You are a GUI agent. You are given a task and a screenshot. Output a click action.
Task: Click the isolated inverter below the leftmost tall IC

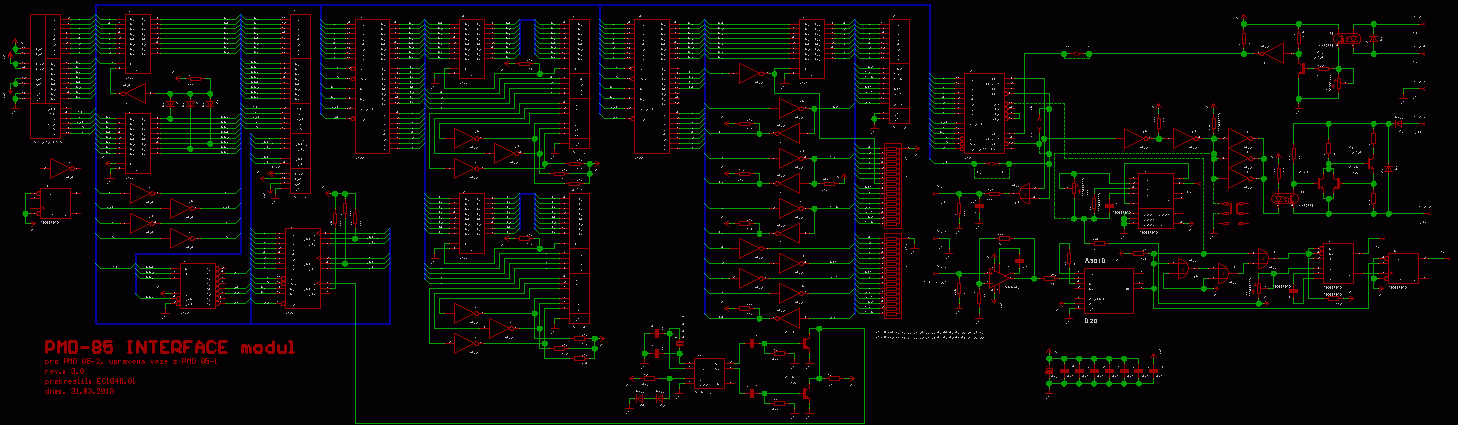pos(62,166)
